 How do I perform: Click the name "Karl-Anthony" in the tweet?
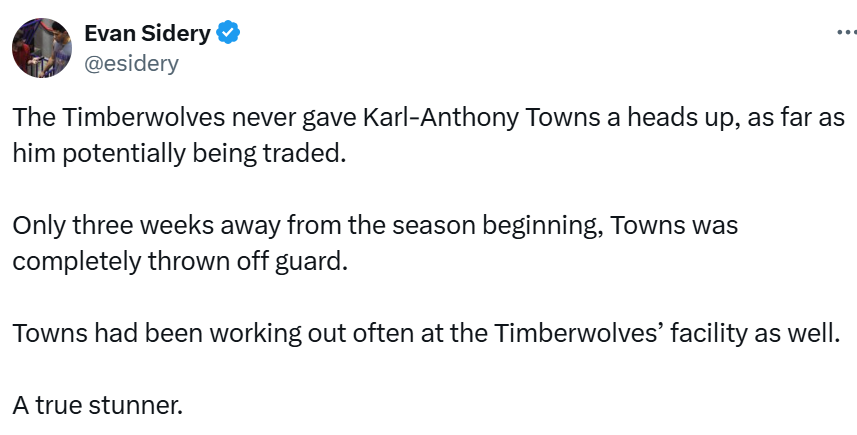click(x=441, y=117)
